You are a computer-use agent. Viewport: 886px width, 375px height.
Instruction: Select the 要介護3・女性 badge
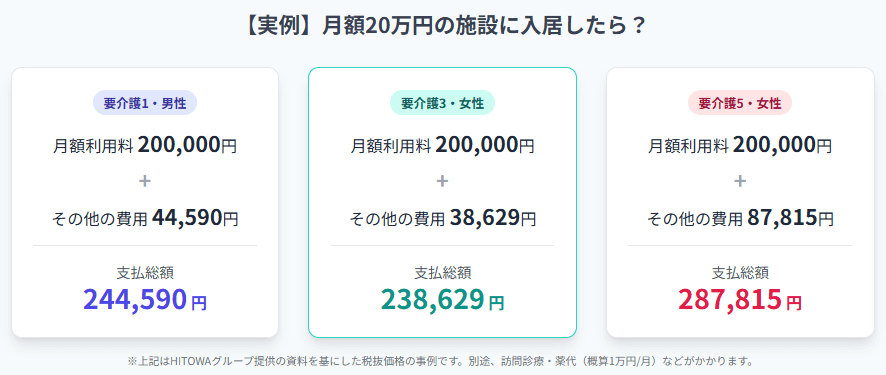point(442,103)
